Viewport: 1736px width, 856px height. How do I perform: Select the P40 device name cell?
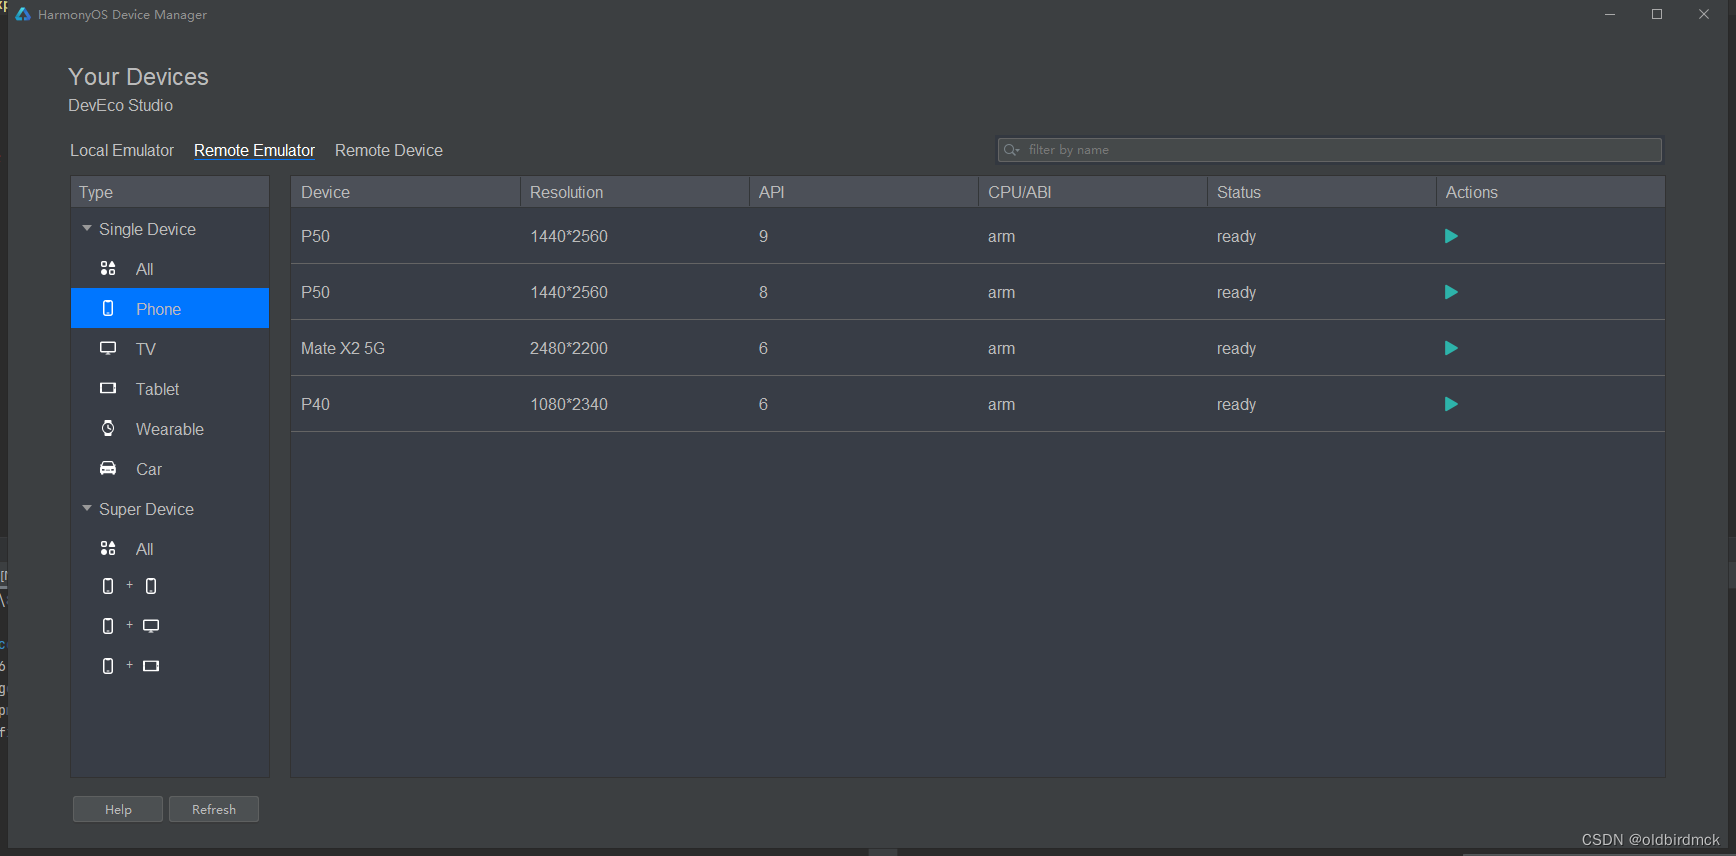(x=315, y=404)
